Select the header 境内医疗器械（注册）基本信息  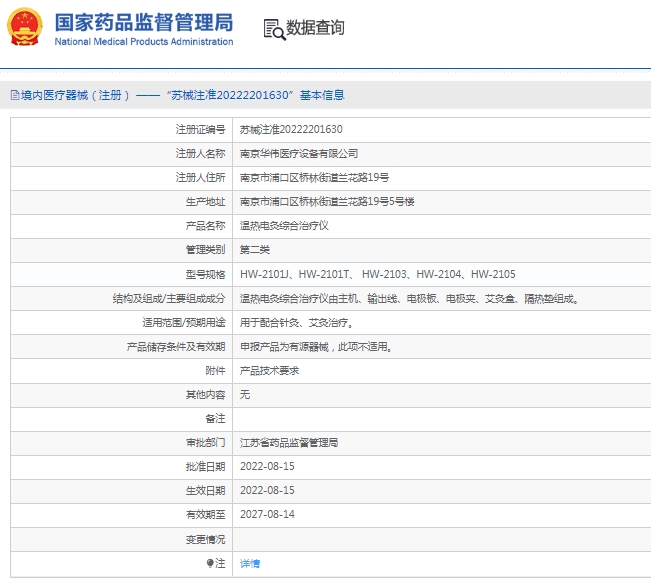(178, 95)
